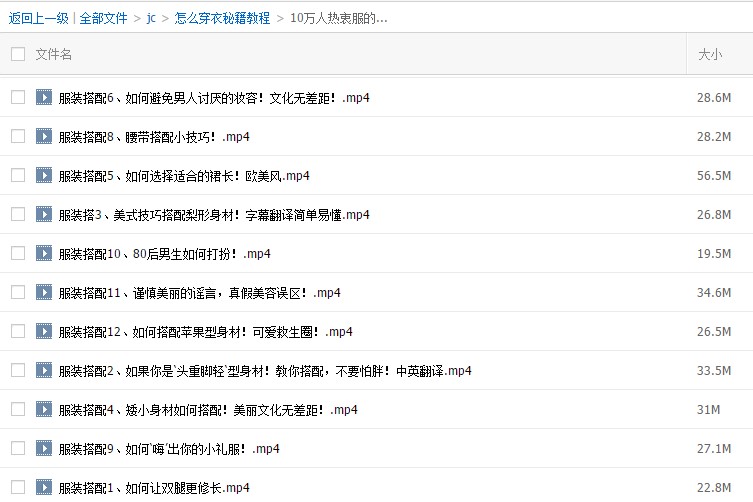Viewport: 753px width, 502px height.
Task: Sort files by 文件名 column header
Action: [x=53, y=54]
